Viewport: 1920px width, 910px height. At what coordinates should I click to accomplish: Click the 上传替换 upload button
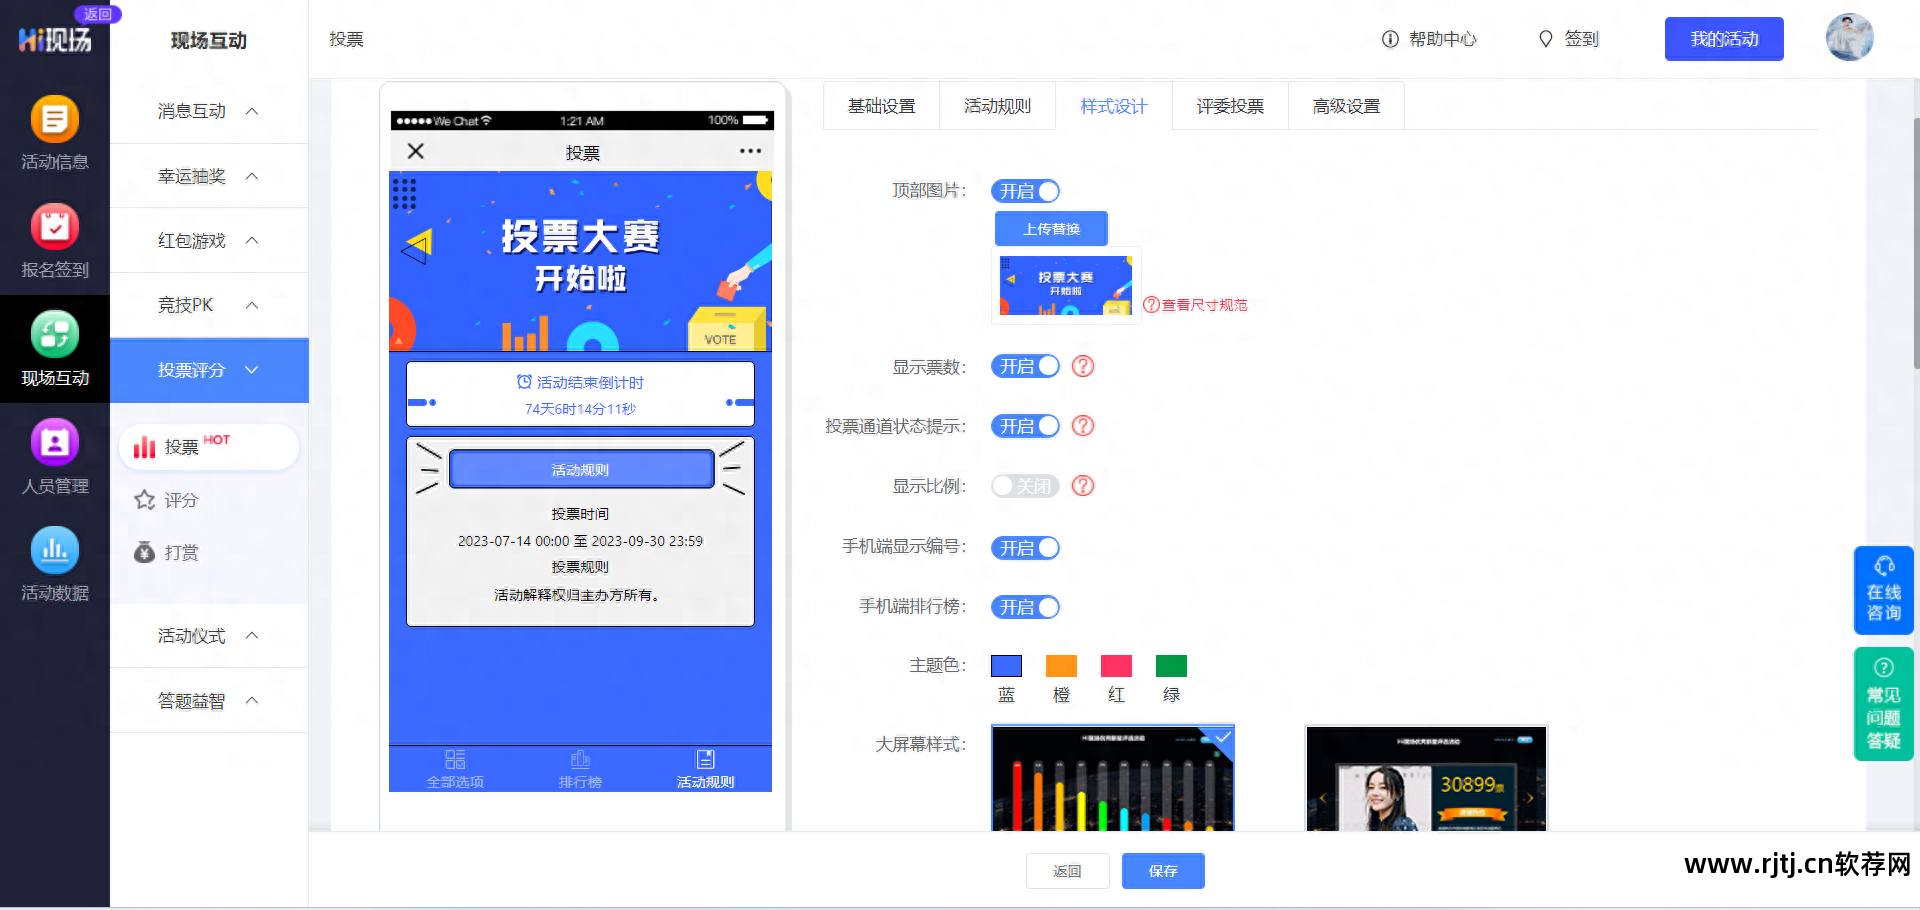1051,228
